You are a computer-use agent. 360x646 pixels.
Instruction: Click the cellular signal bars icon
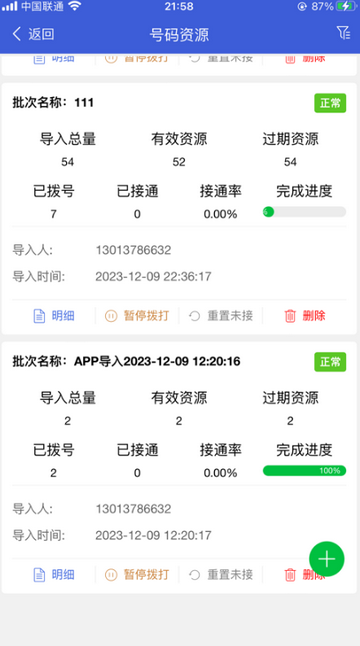pyautogui.click(x=9, y=6)
